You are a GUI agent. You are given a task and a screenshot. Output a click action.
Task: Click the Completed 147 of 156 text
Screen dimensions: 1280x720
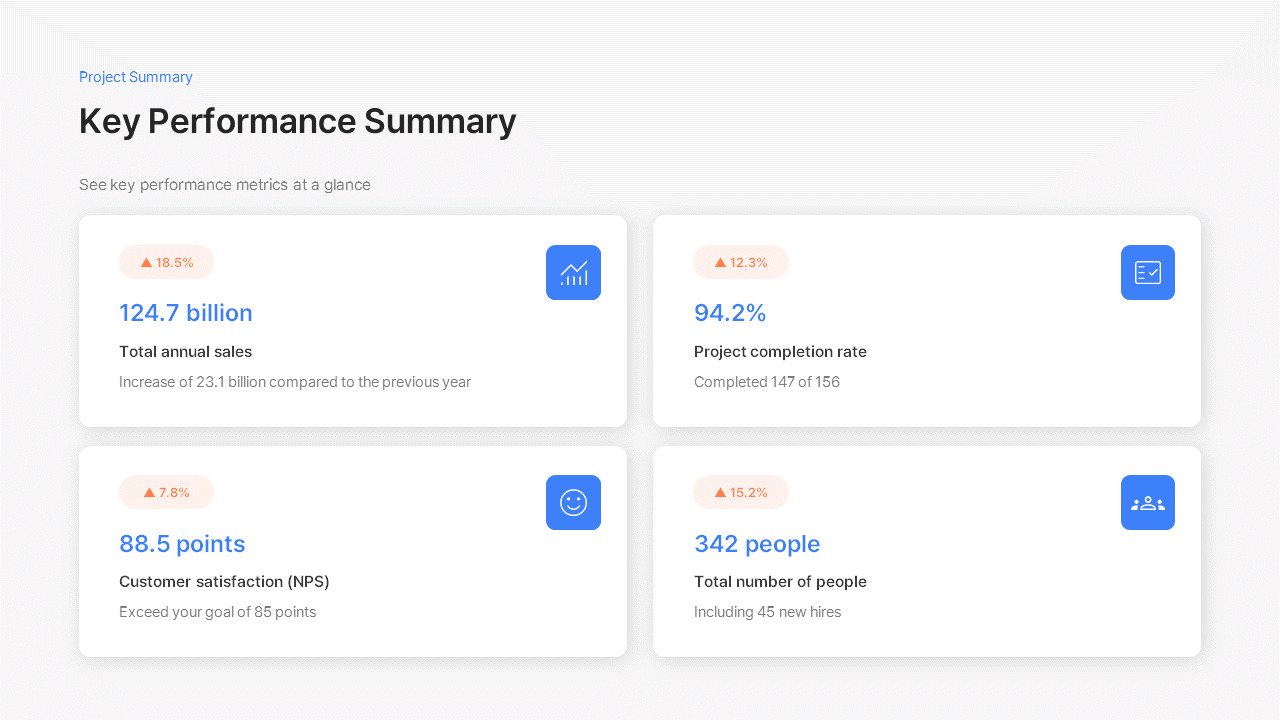pos(767,382)
